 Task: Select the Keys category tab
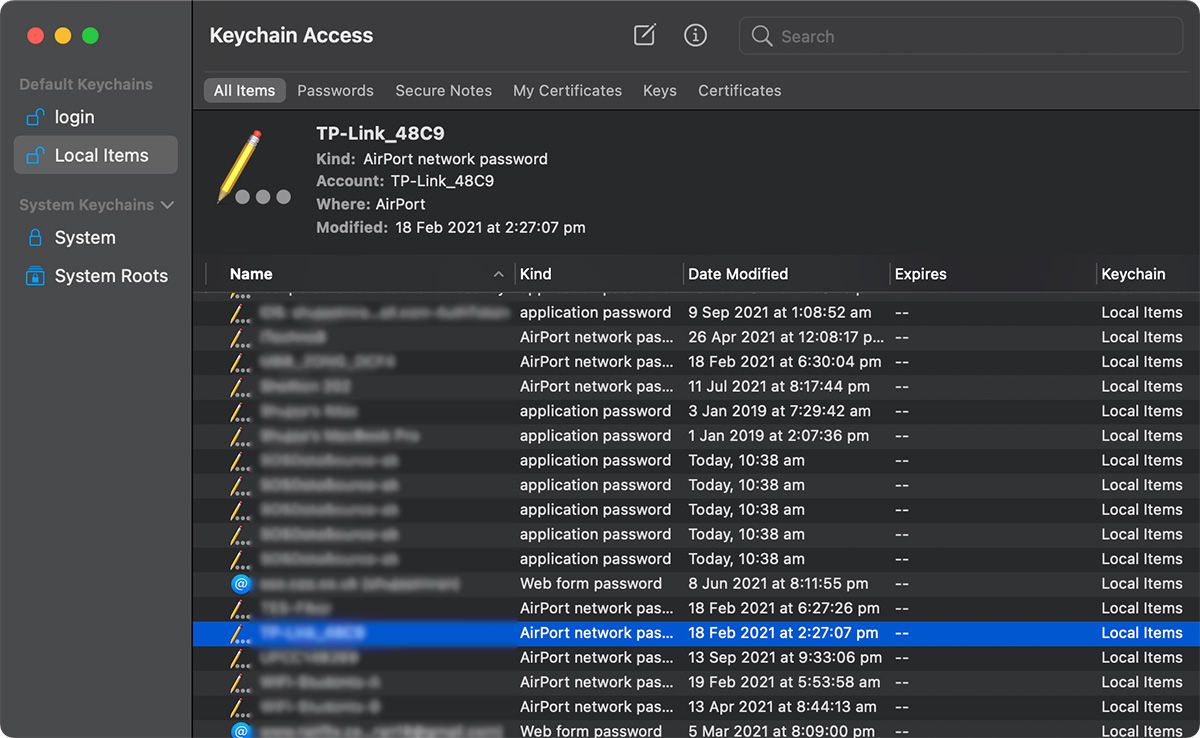point(659,91)
